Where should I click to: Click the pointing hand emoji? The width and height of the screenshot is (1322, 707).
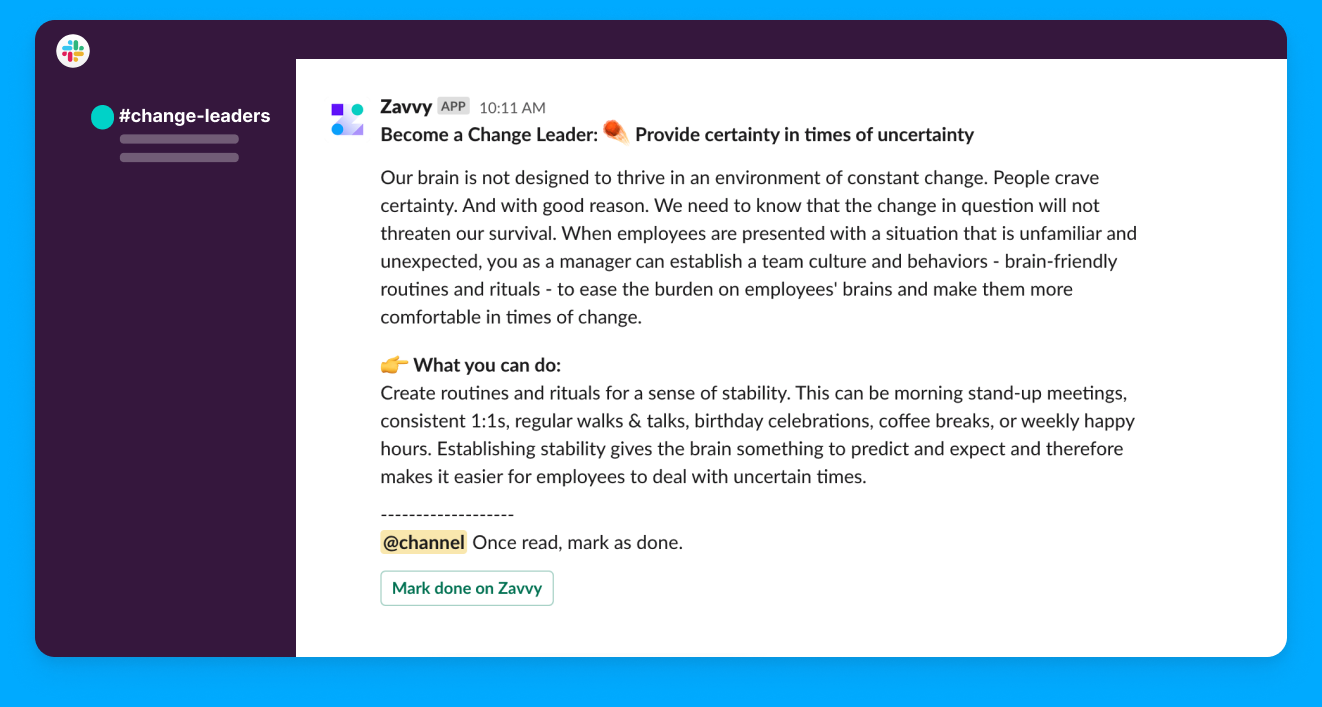[394, 365]
